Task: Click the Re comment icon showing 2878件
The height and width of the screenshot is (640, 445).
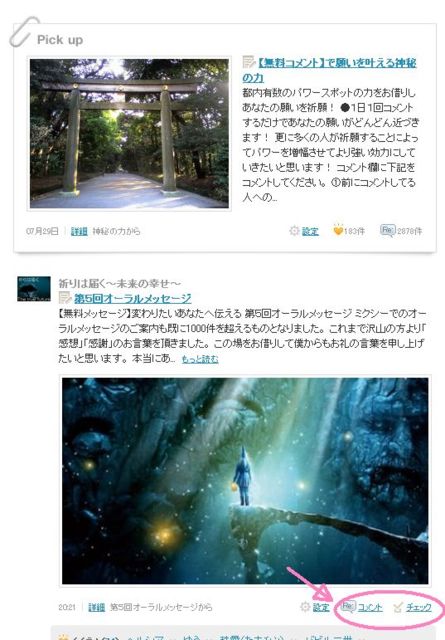Action: 387,231
